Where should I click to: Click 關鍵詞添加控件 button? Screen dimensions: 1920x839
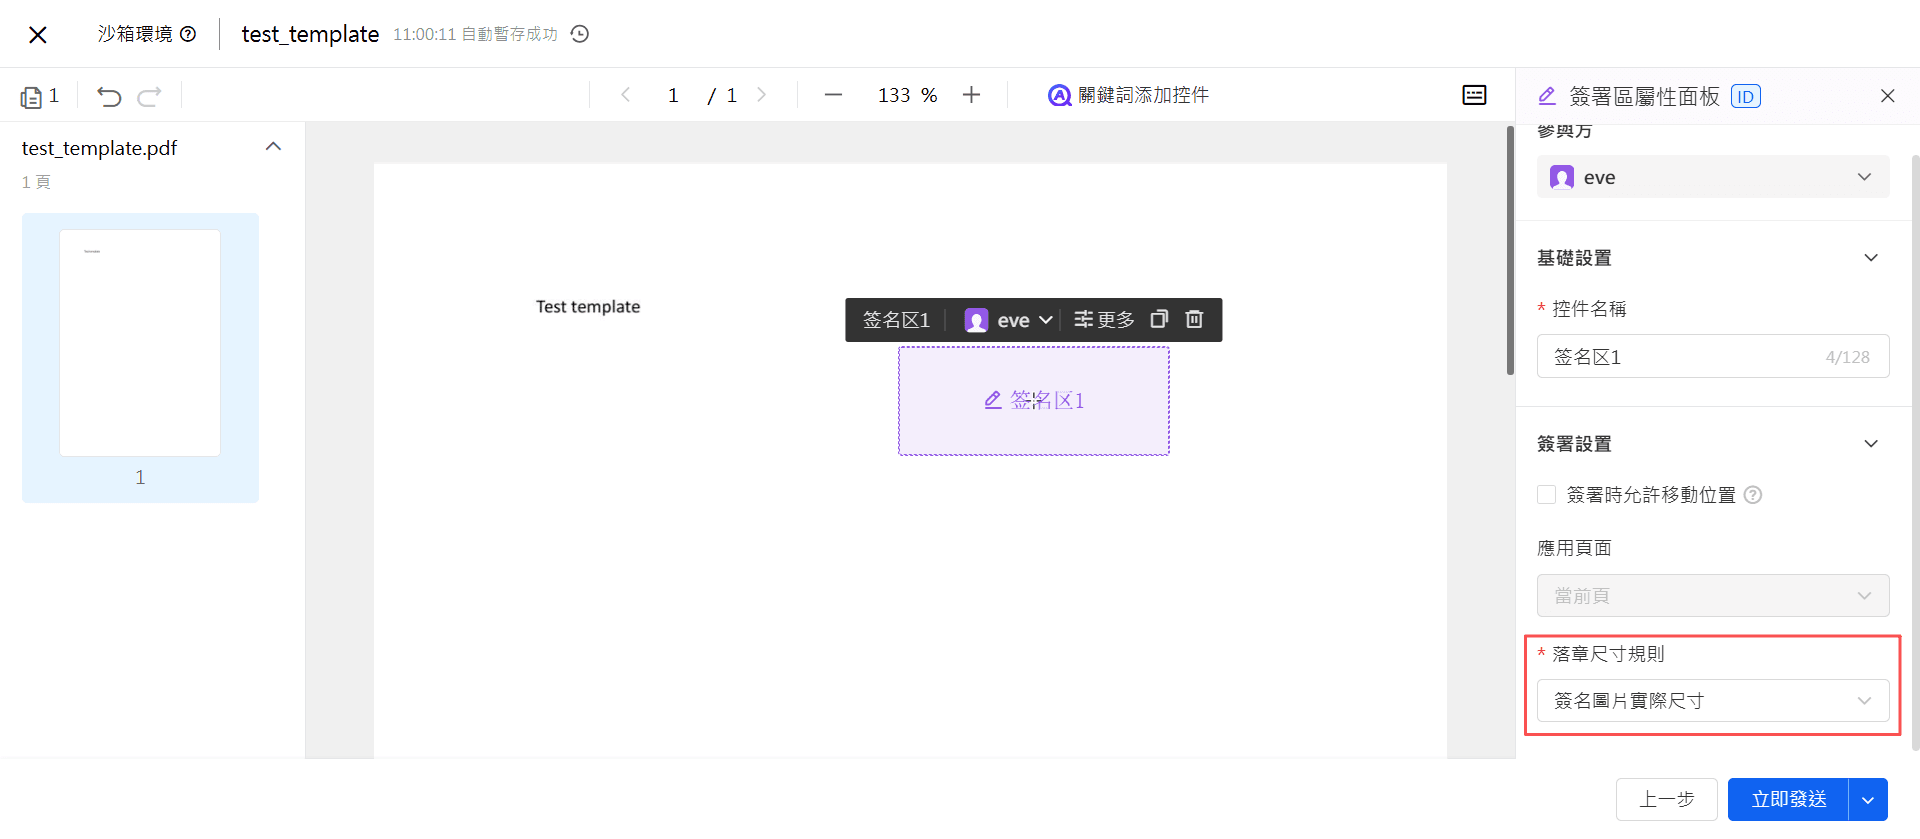tap(1128, 95)
